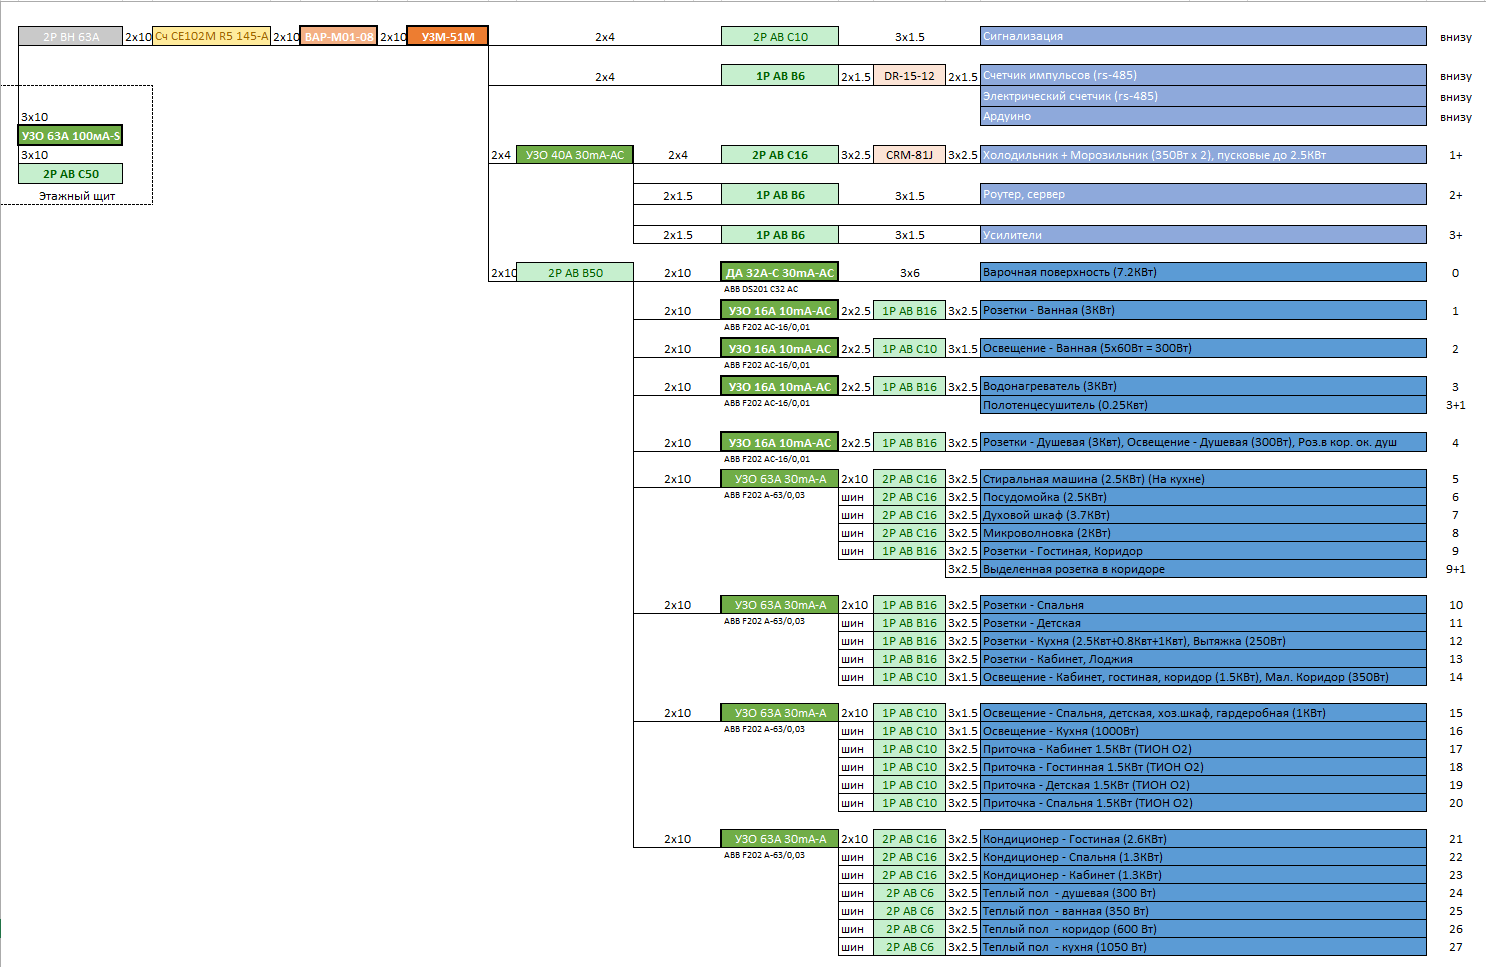
Task: Select 'Розетки - Спальня' cell
Action: (x=1204, y=605)
